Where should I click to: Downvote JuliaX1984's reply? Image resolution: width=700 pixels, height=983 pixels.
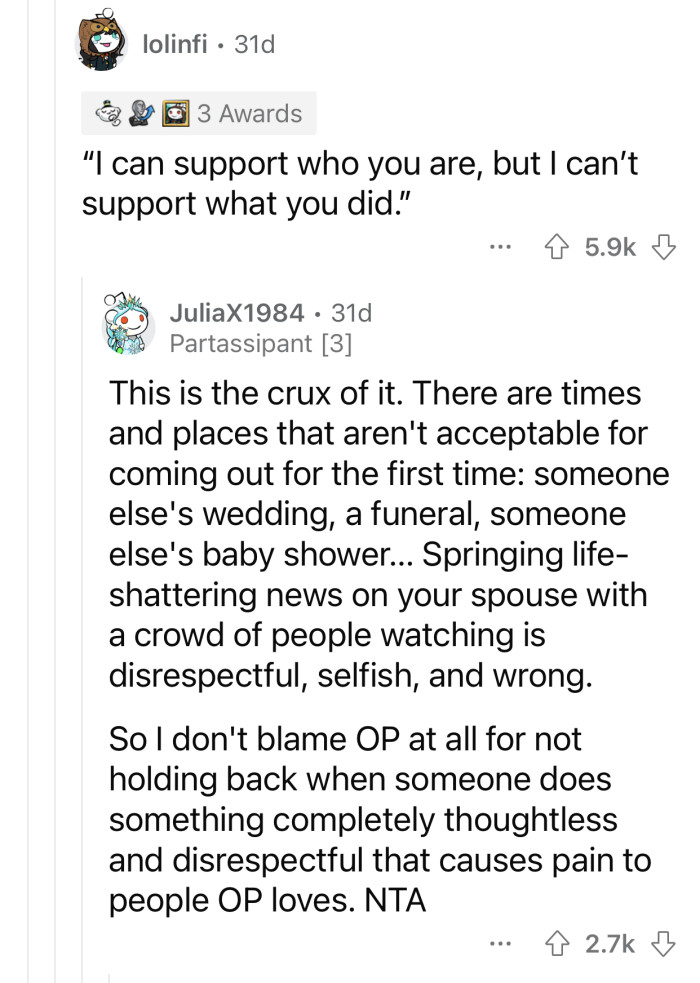pyautogui.click(x=664, y=944)
